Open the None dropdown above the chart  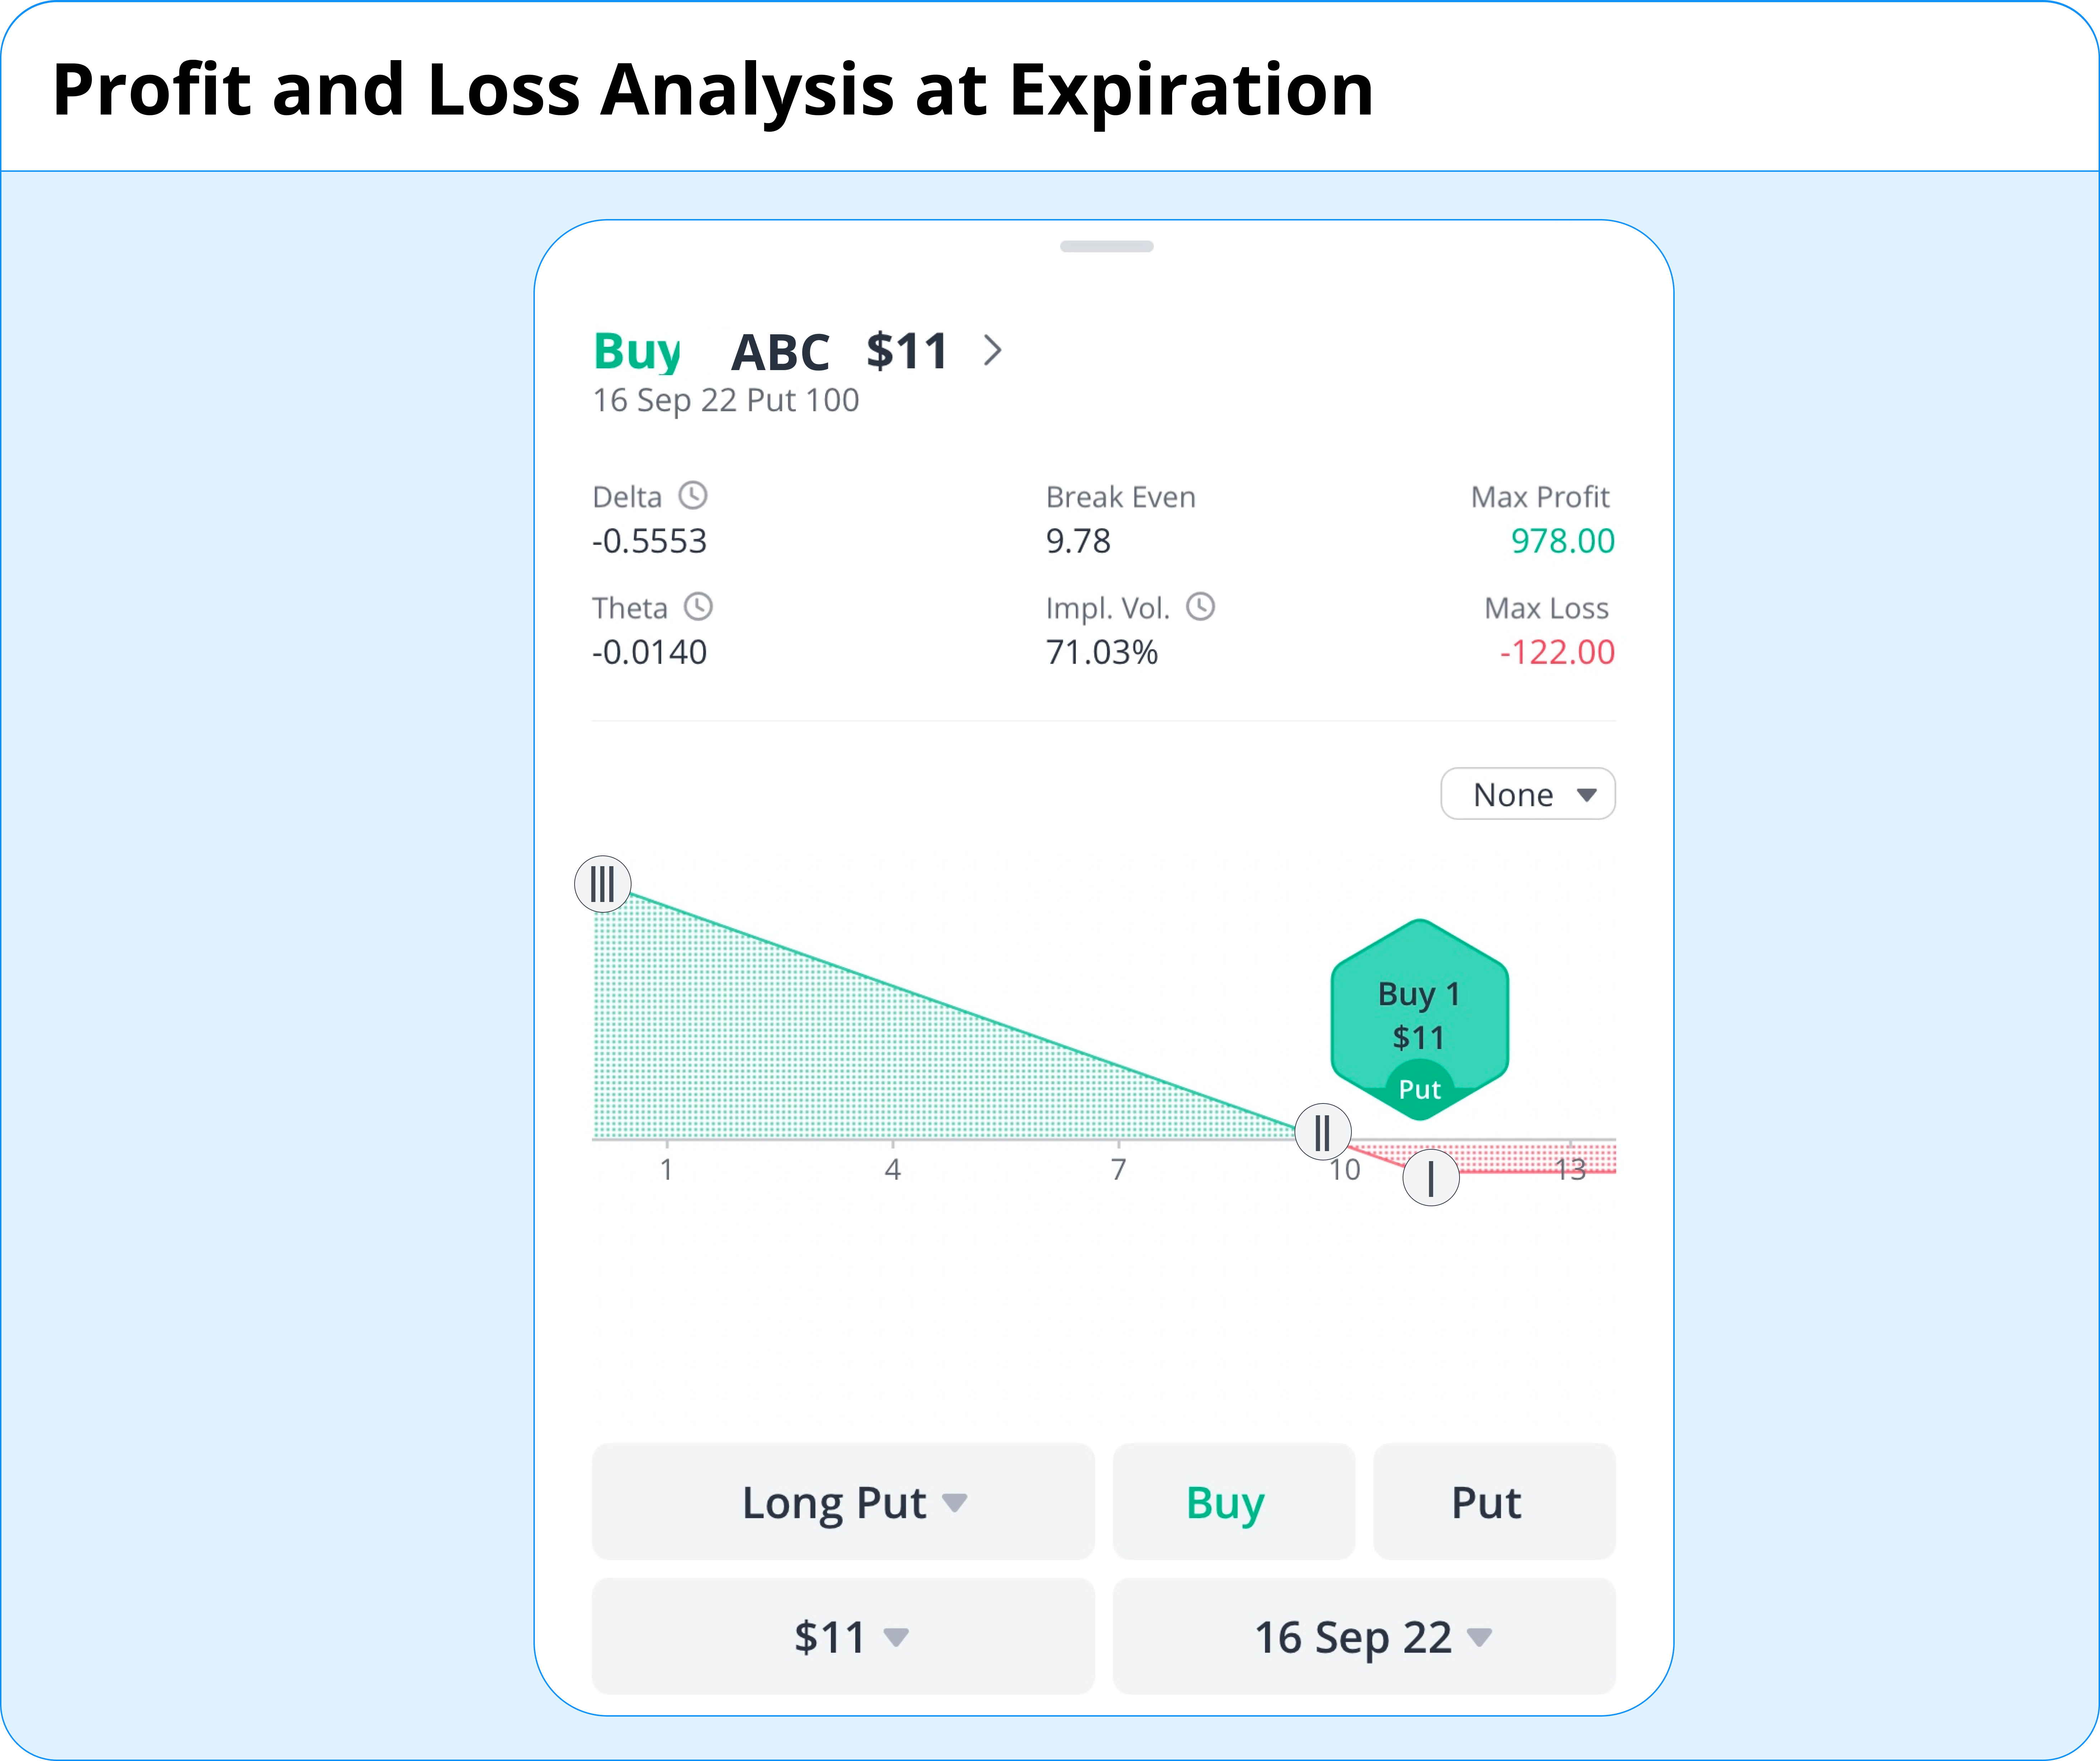1527,795
